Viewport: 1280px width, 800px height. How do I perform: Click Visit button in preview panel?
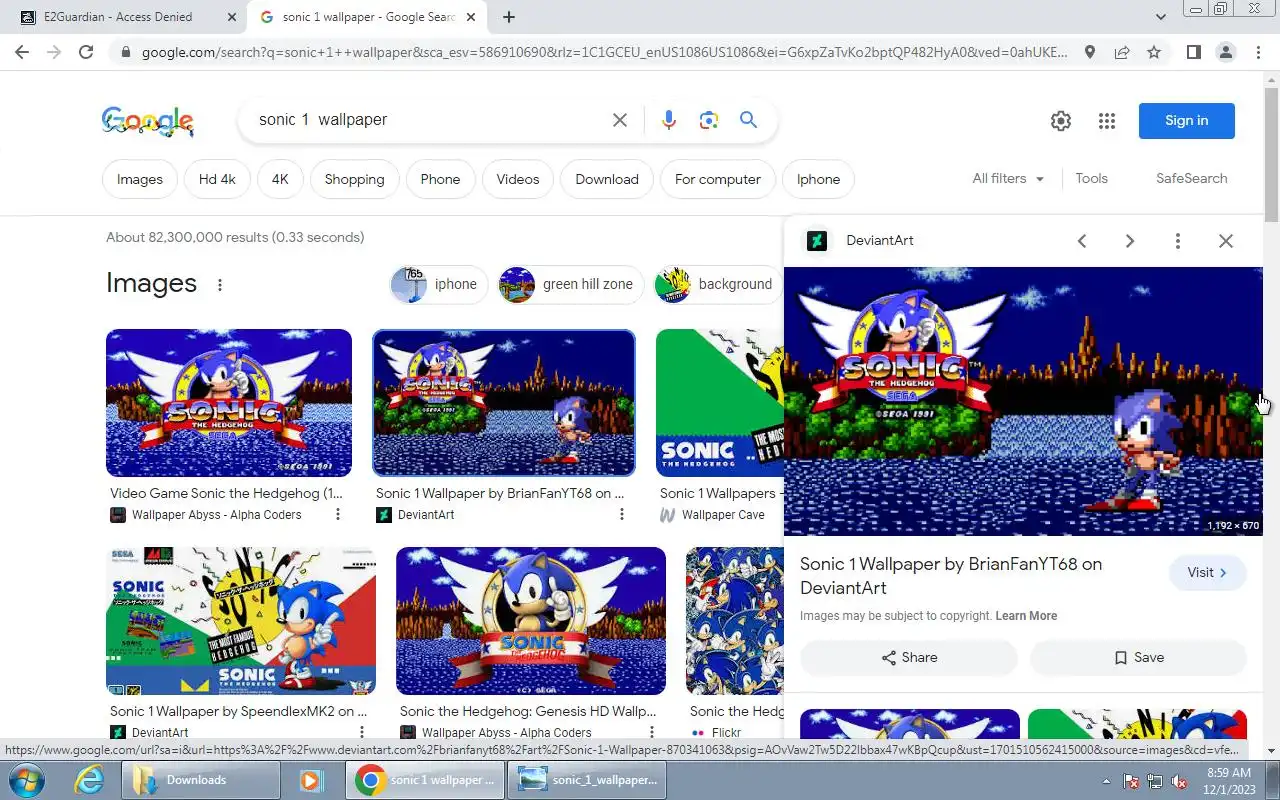pyautogui.click(x=1207, y=573)
